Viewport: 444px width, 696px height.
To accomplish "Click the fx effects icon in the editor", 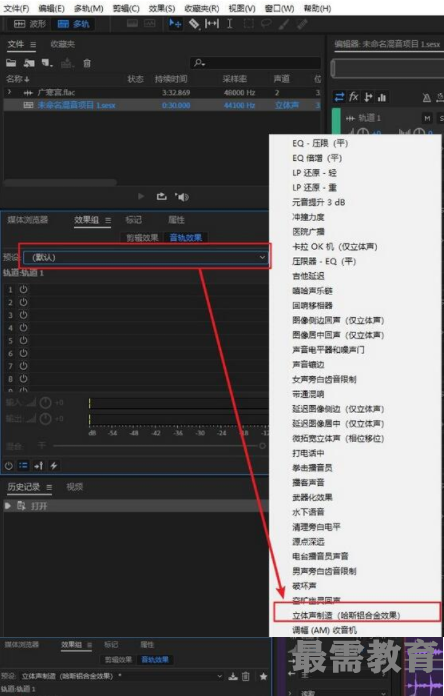I will pyautogui.click(x=353, y=97).
